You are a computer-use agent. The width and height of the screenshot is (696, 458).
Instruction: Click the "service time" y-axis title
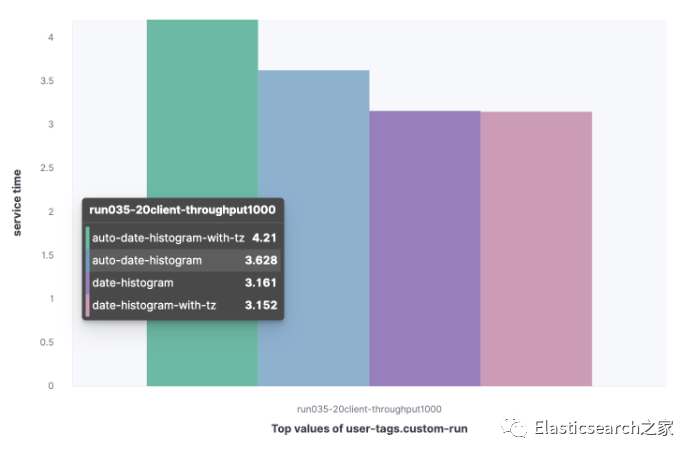[x=17, y=202]
